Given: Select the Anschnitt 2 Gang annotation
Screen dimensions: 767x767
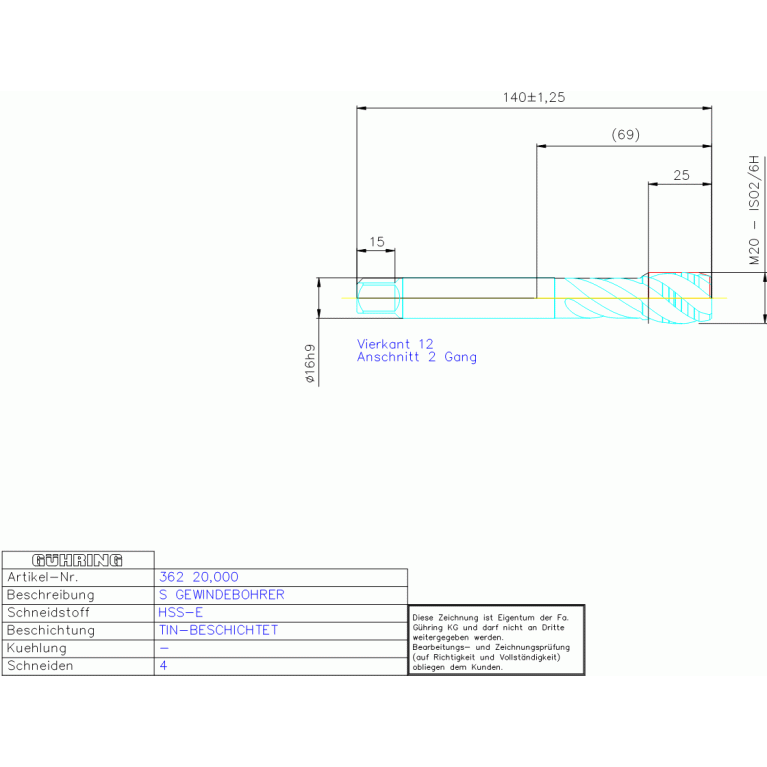Looking at the screenshot, I should [417, 357].
